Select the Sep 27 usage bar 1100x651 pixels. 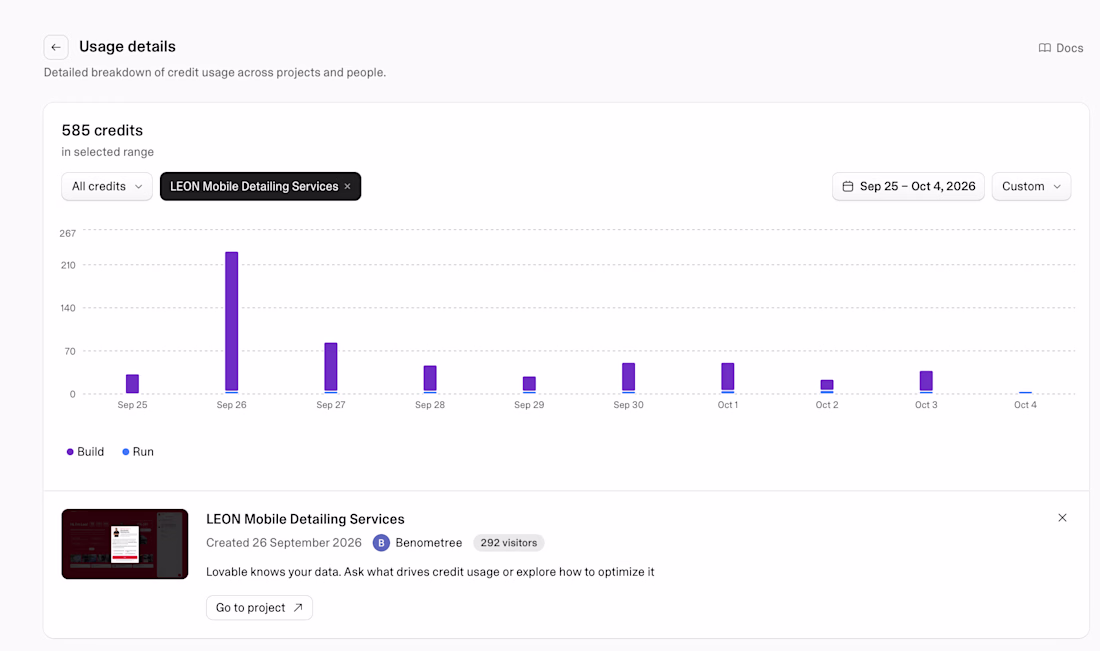tap(331, 368)
